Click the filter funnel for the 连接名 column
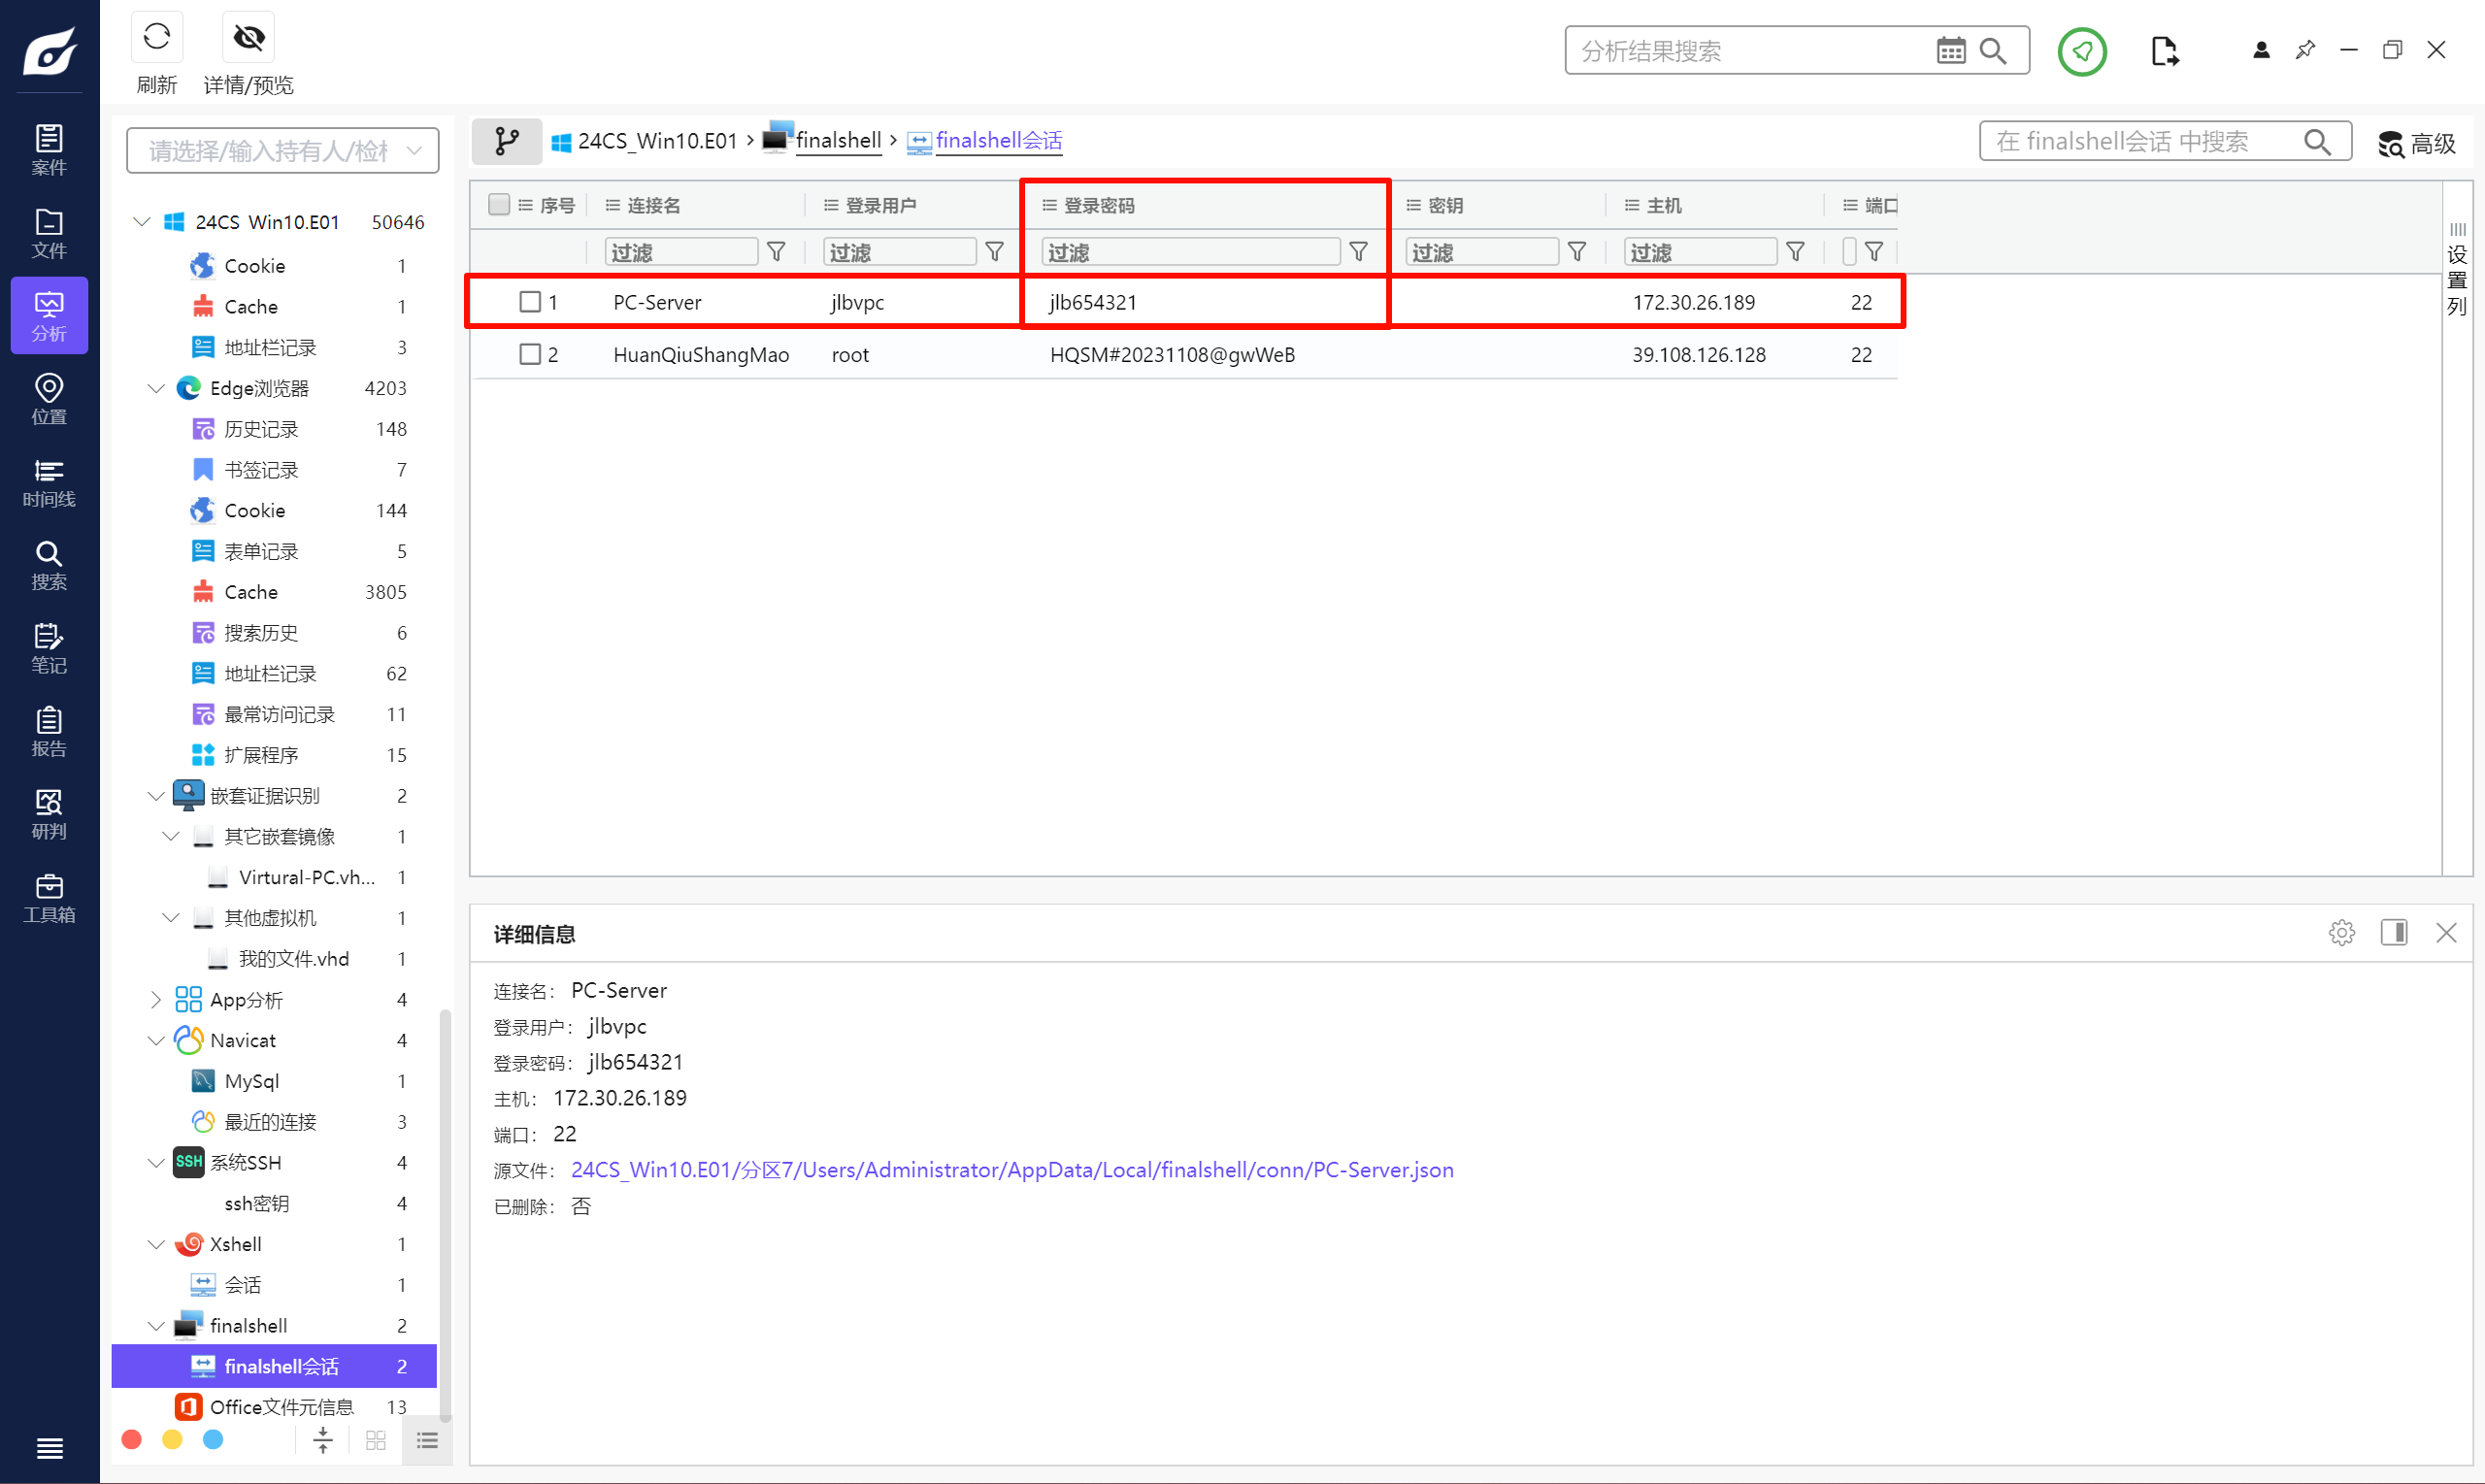This screenshot has width=2485, height=1484. coord(776,251)
